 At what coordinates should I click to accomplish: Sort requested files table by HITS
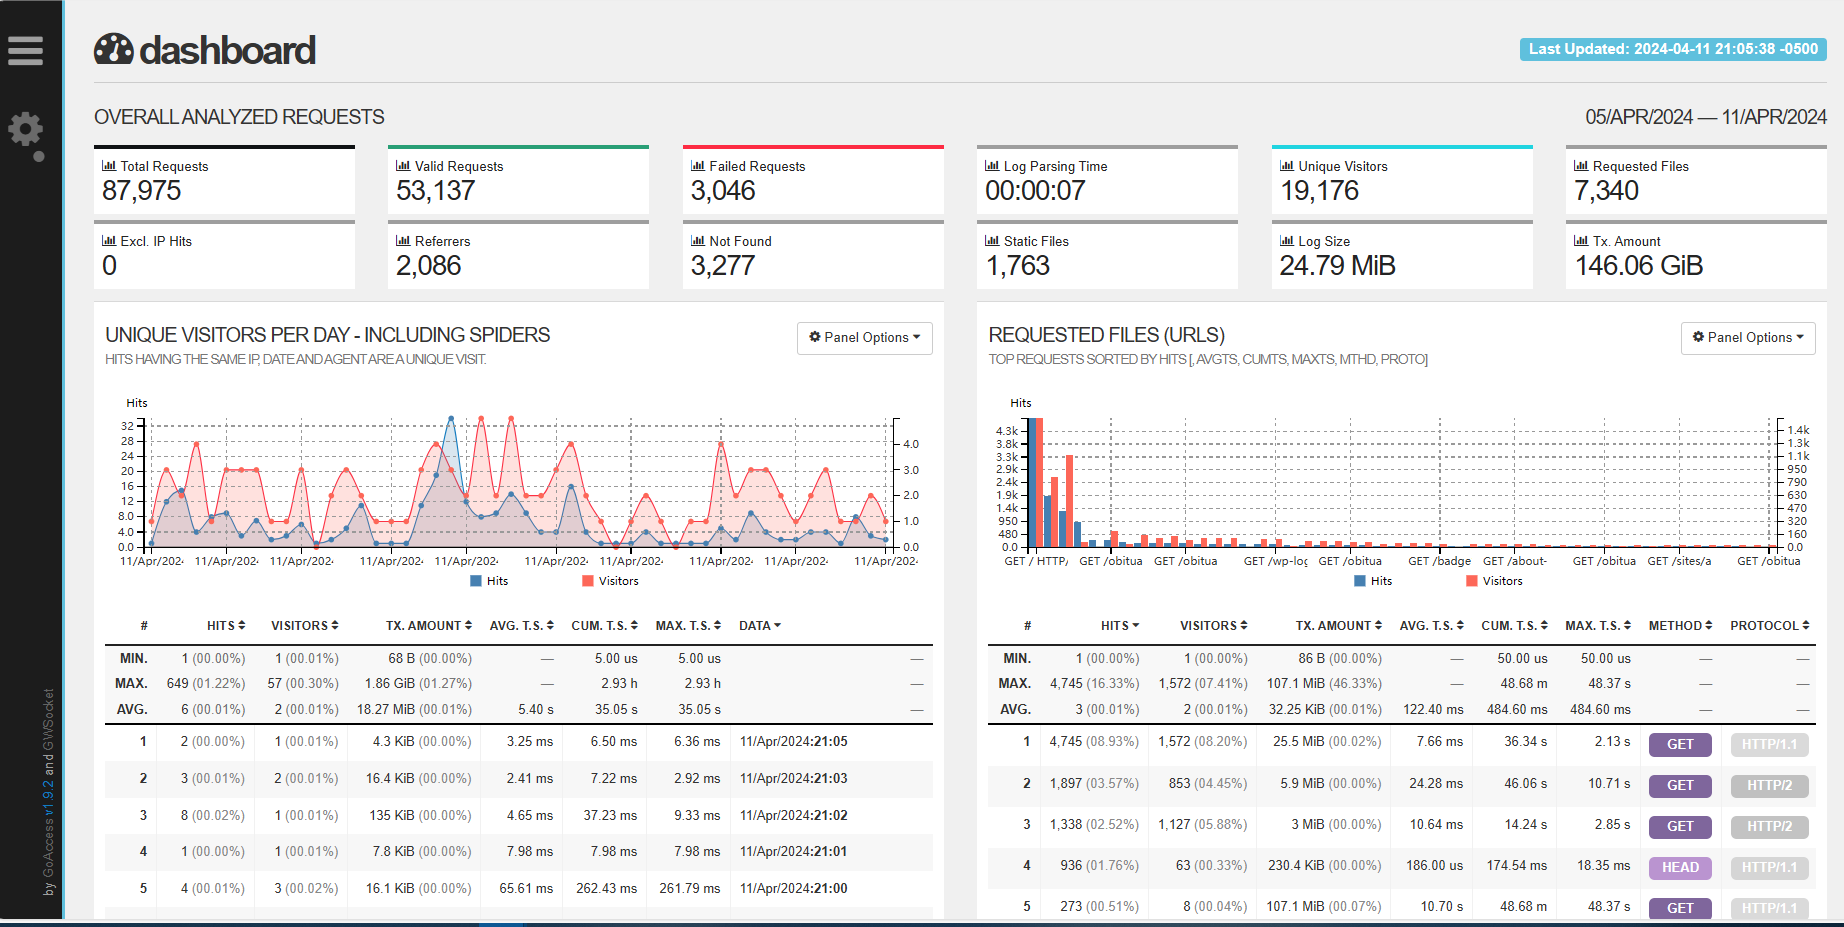pos(1120,626)
